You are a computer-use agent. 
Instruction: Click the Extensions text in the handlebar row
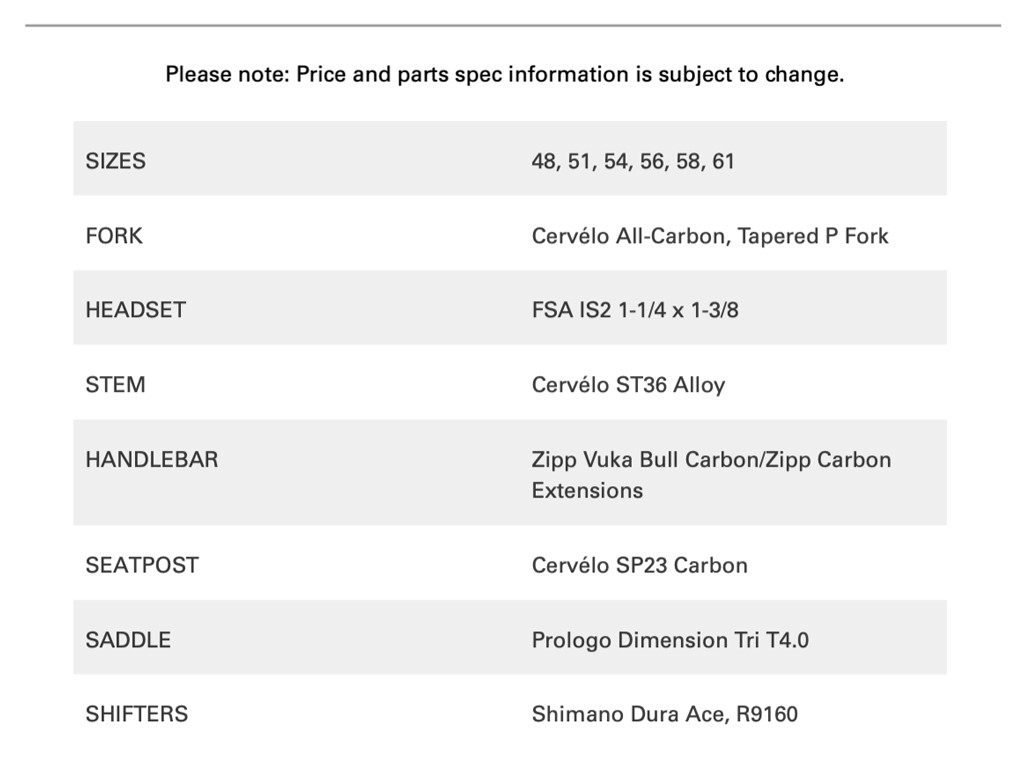click(x=587, y=491)
